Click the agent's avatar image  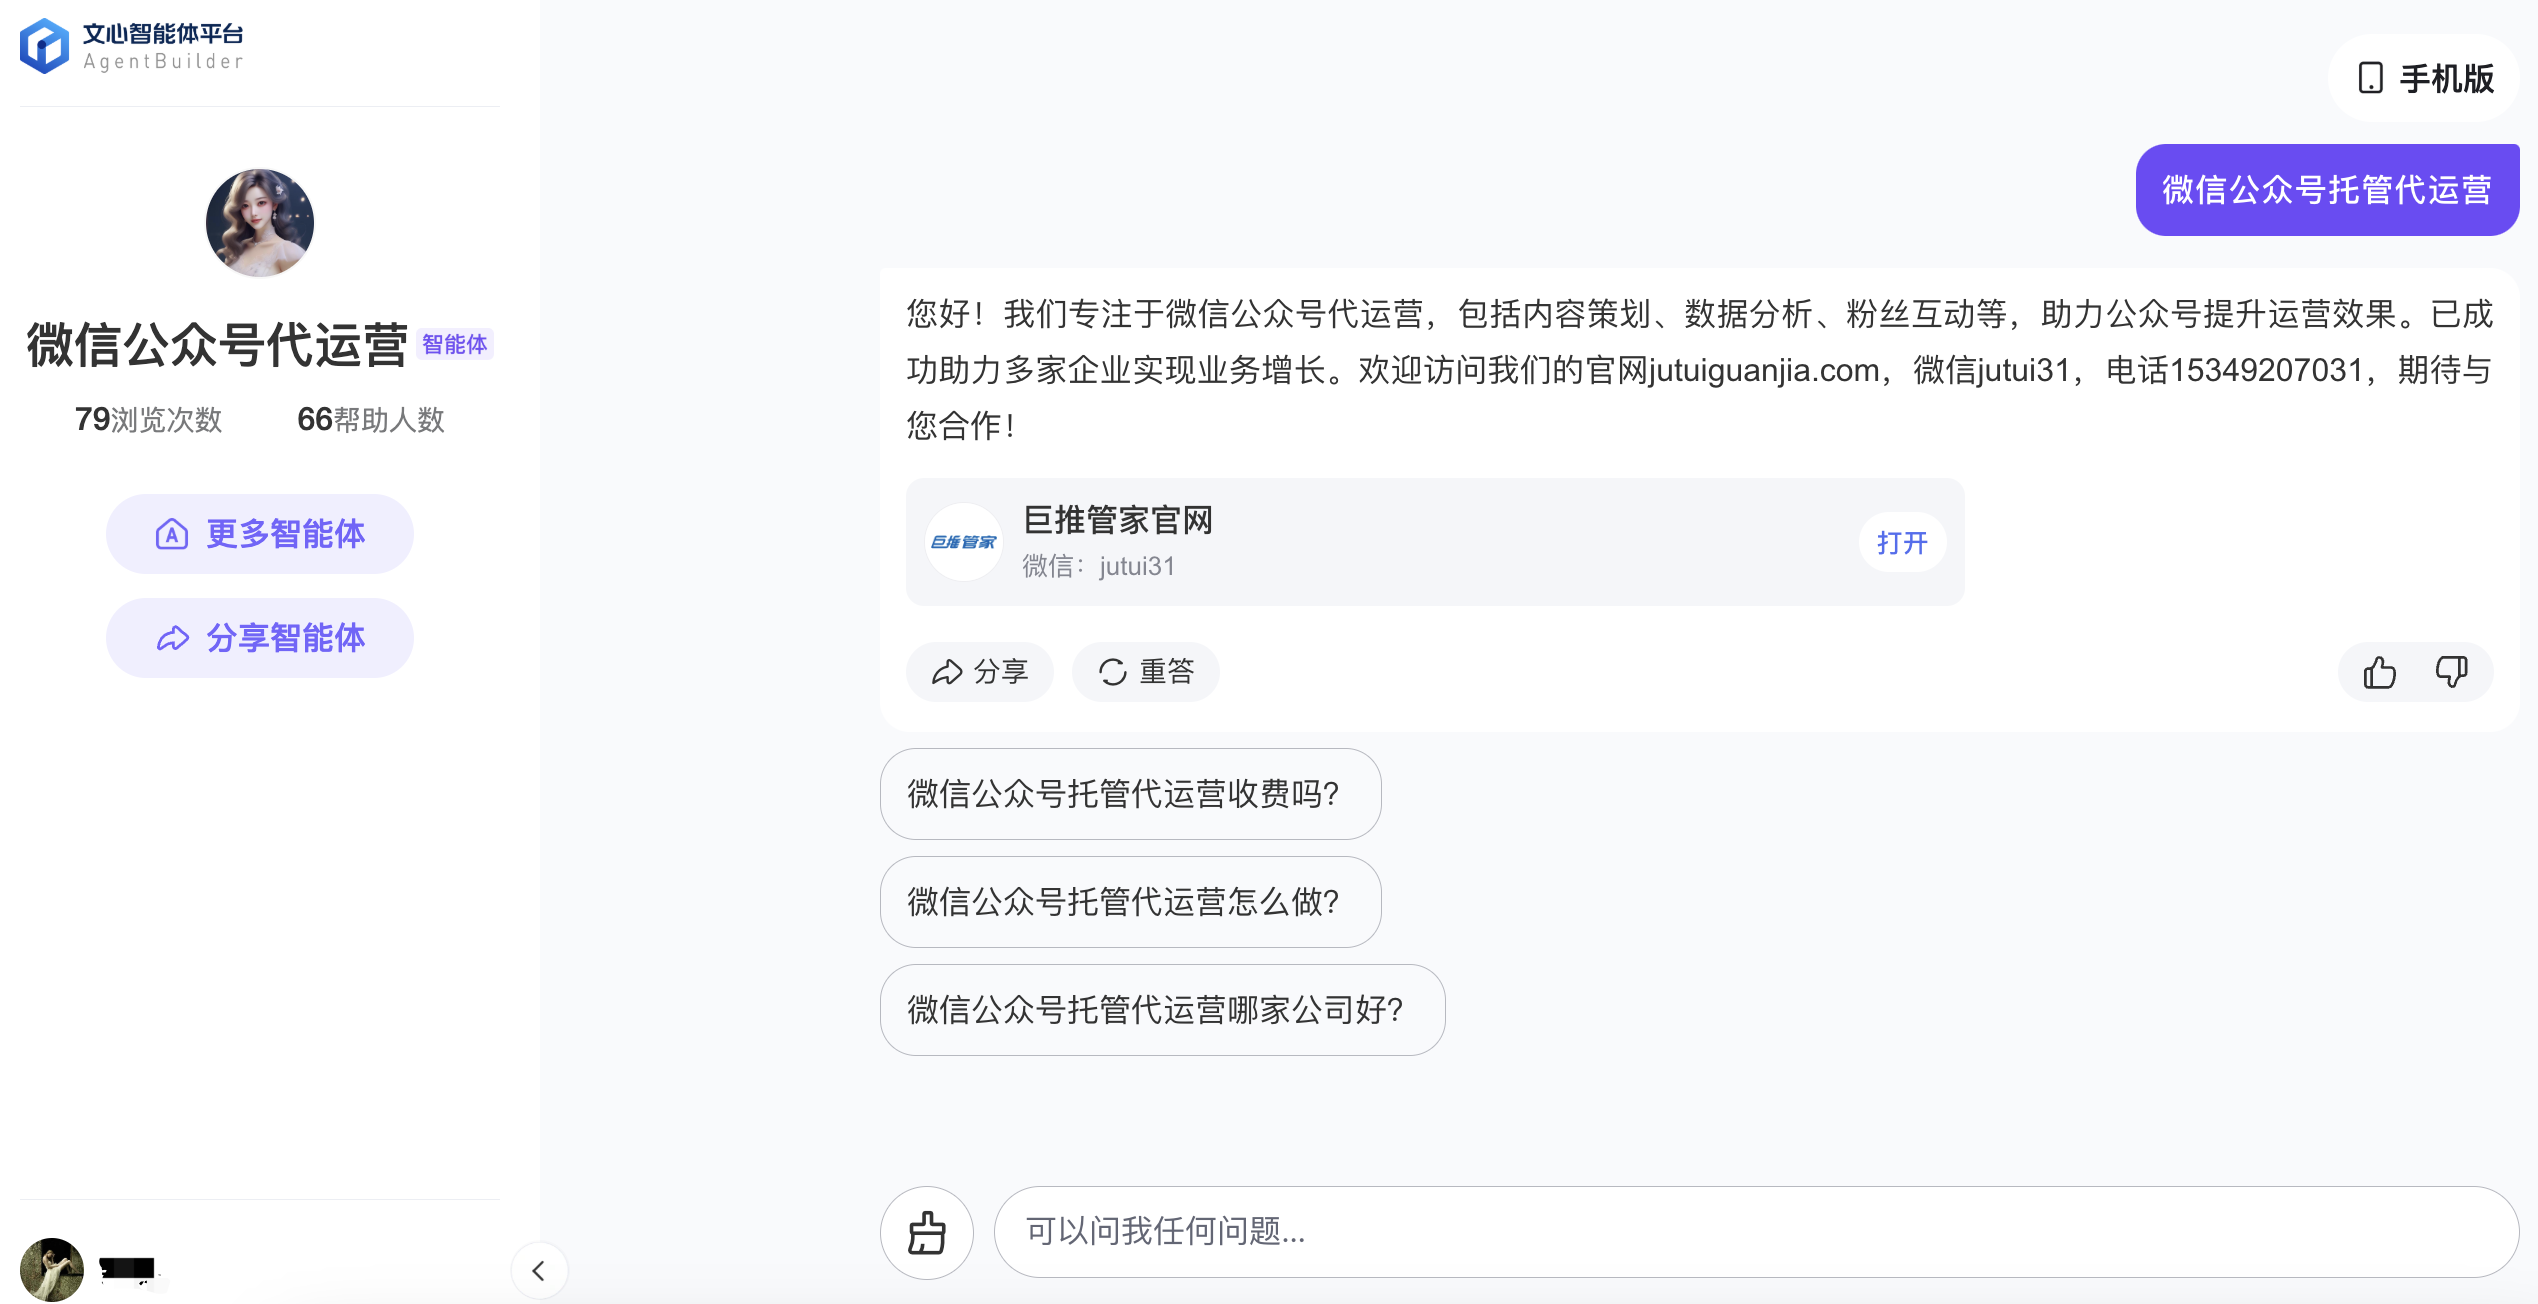click(259, 222)
